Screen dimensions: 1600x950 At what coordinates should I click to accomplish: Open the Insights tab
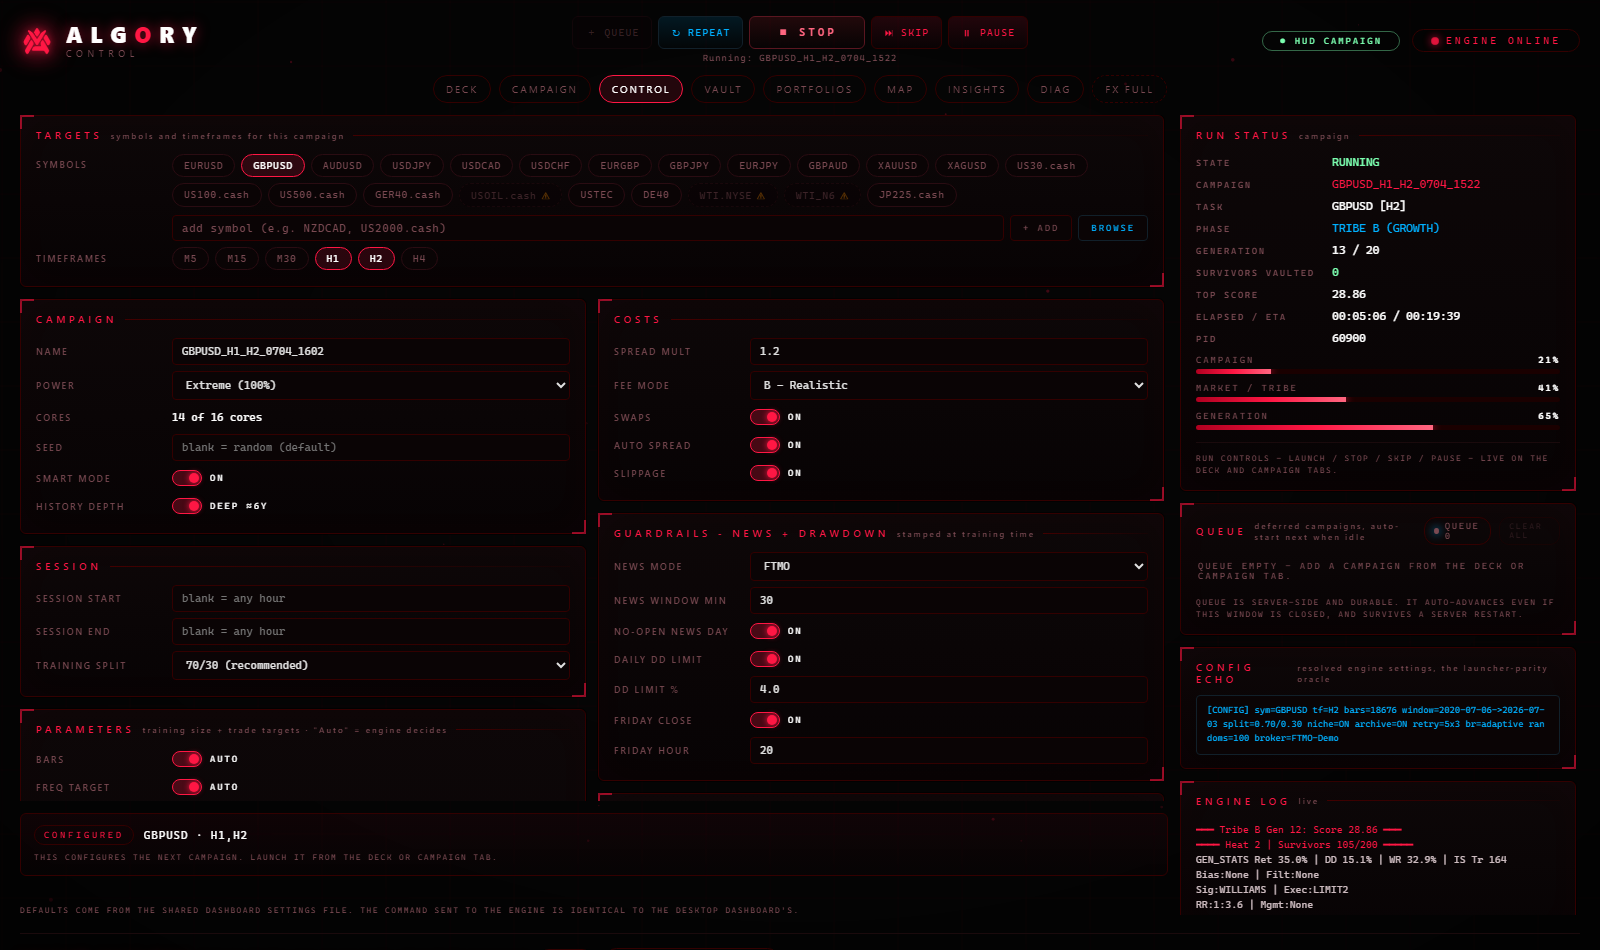pos(977,90)
